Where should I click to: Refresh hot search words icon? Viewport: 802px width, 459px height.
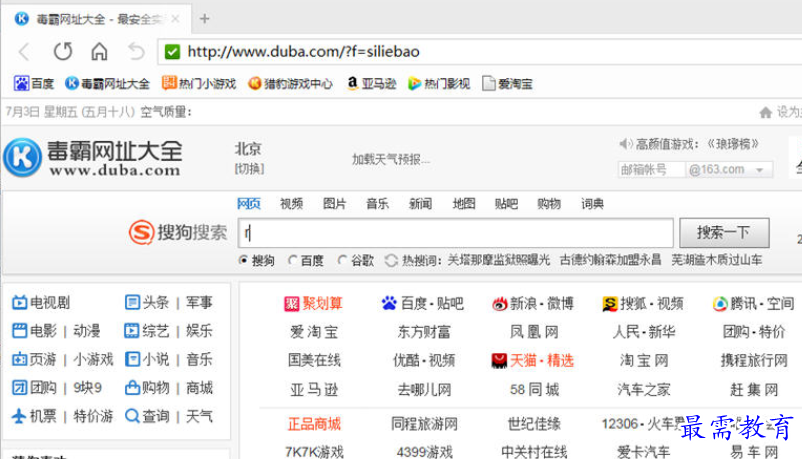[391, 260]
